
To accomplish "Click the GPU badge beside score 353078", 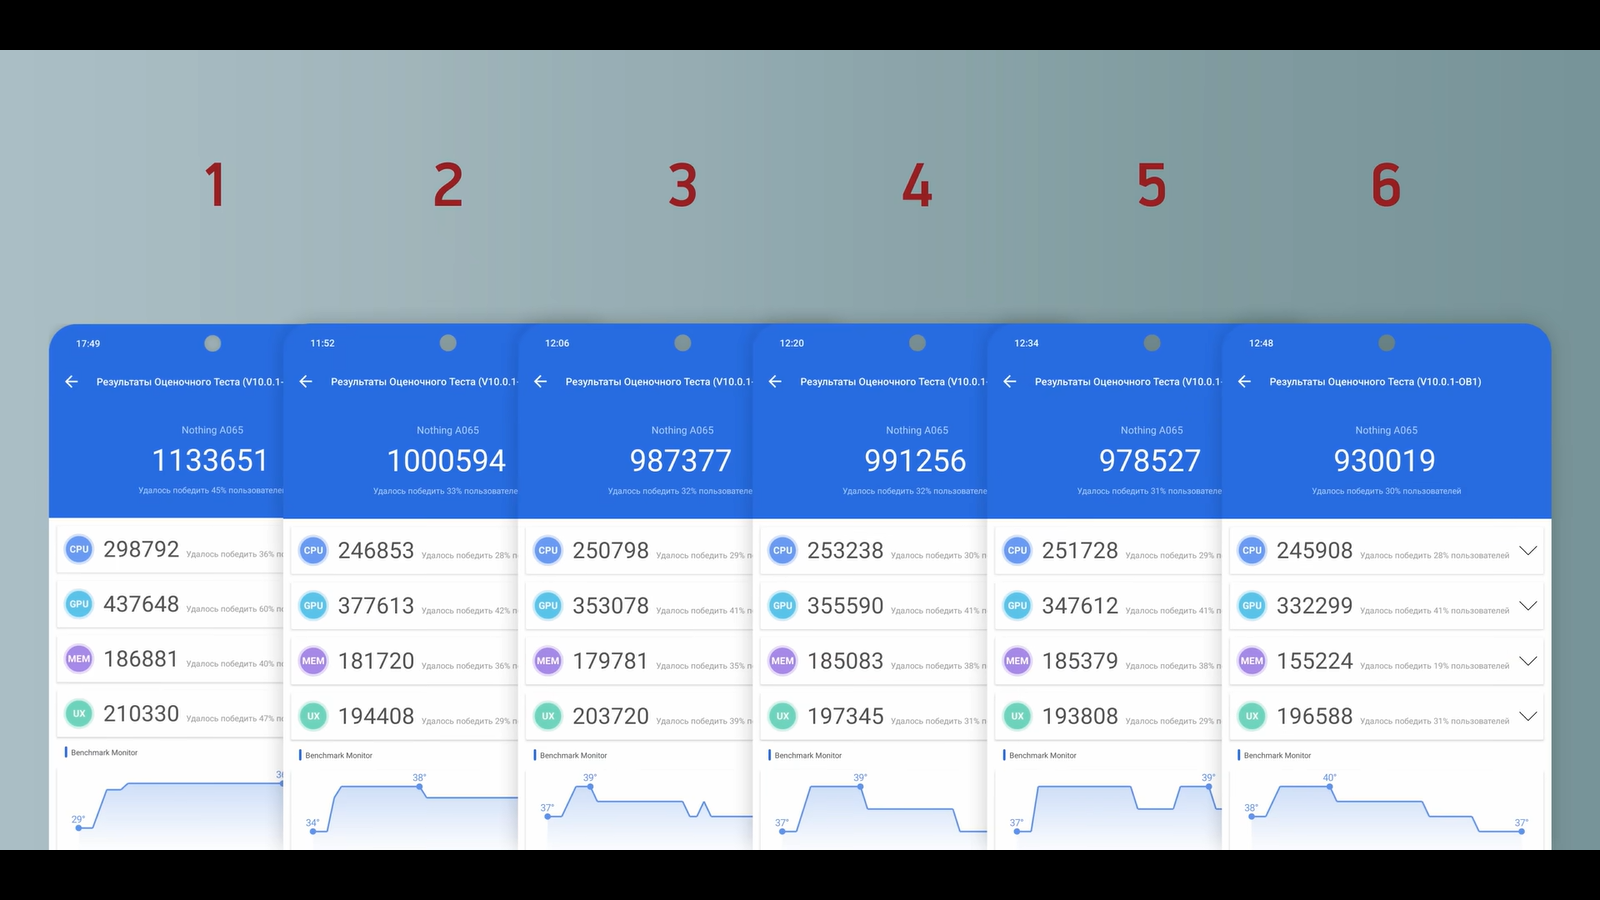I will (x=548, y=605).
